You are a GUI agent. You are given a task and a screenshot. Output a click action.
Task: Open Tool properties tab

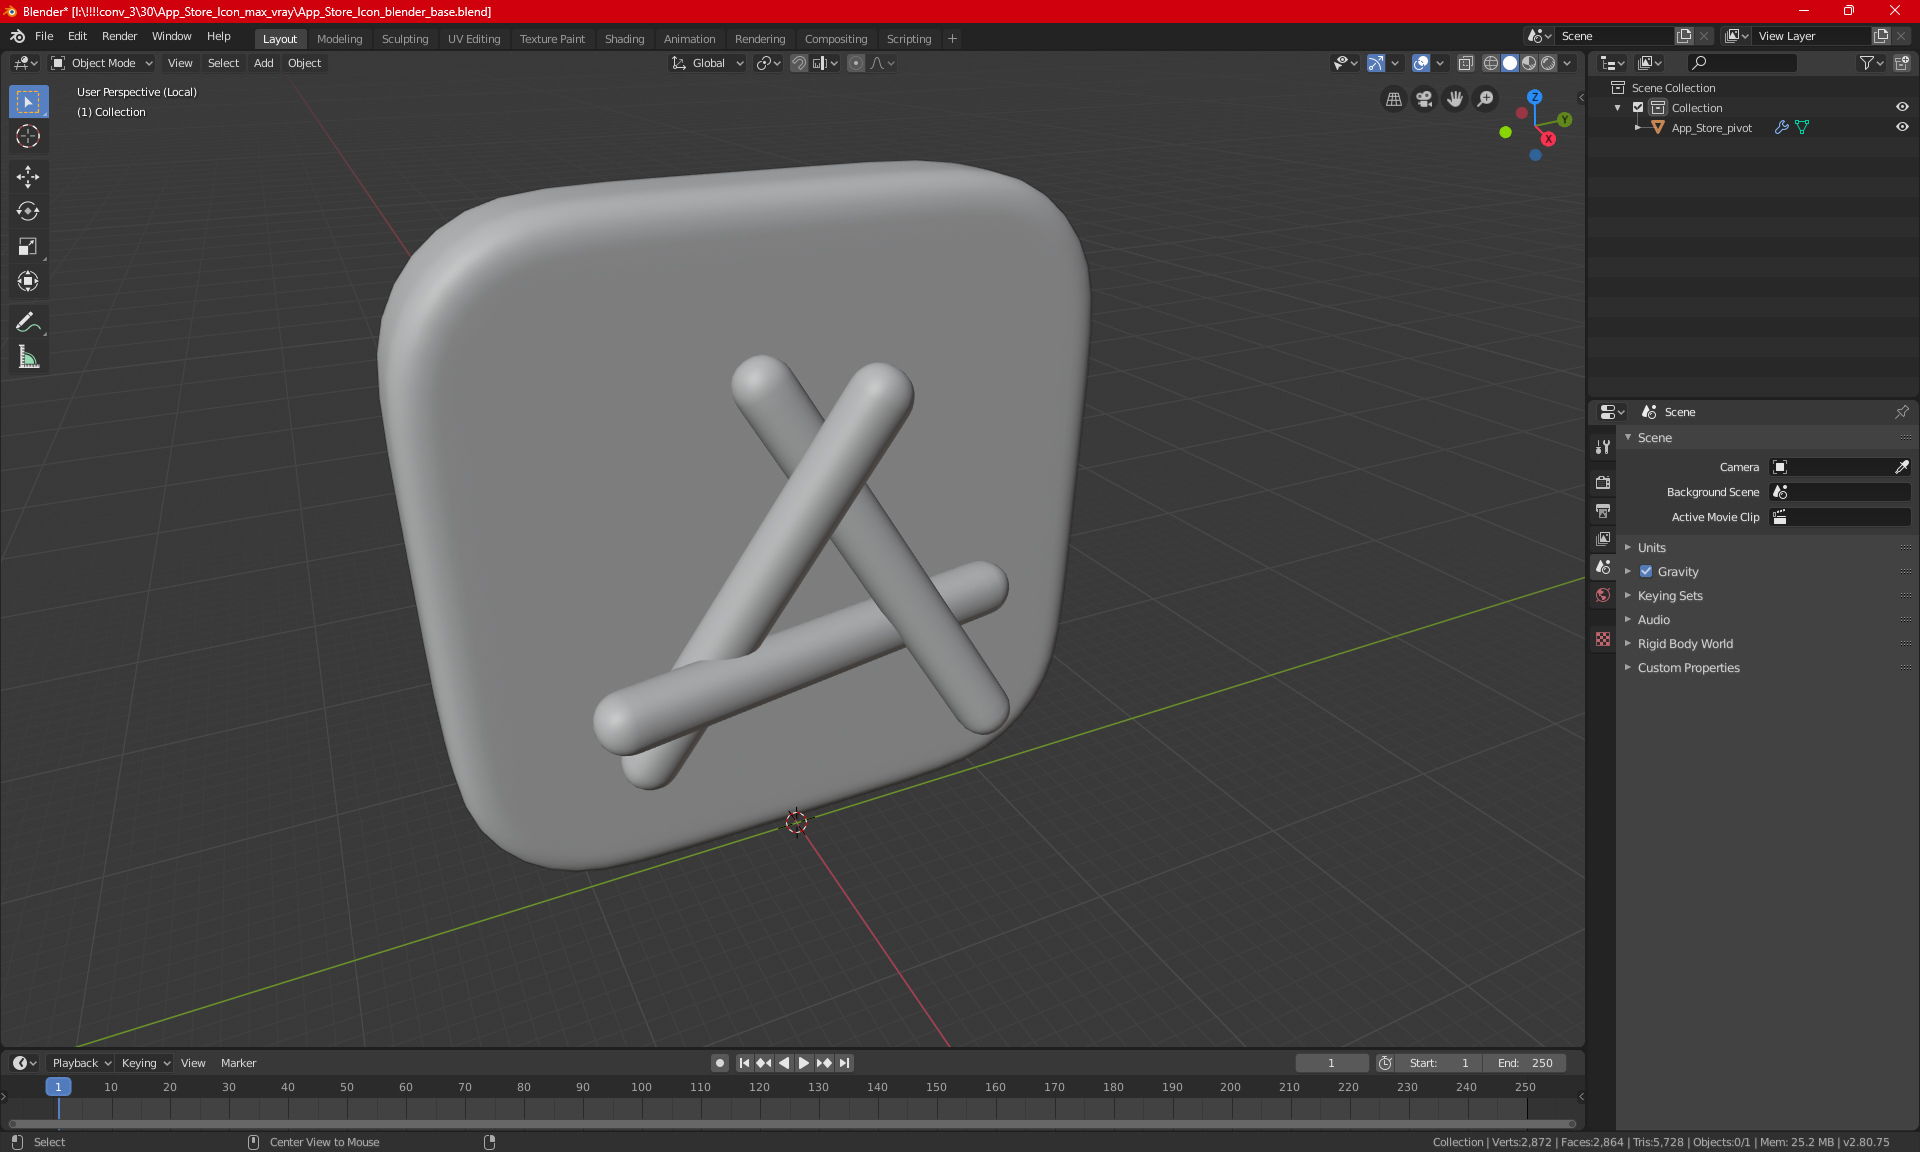(1603, 447)
